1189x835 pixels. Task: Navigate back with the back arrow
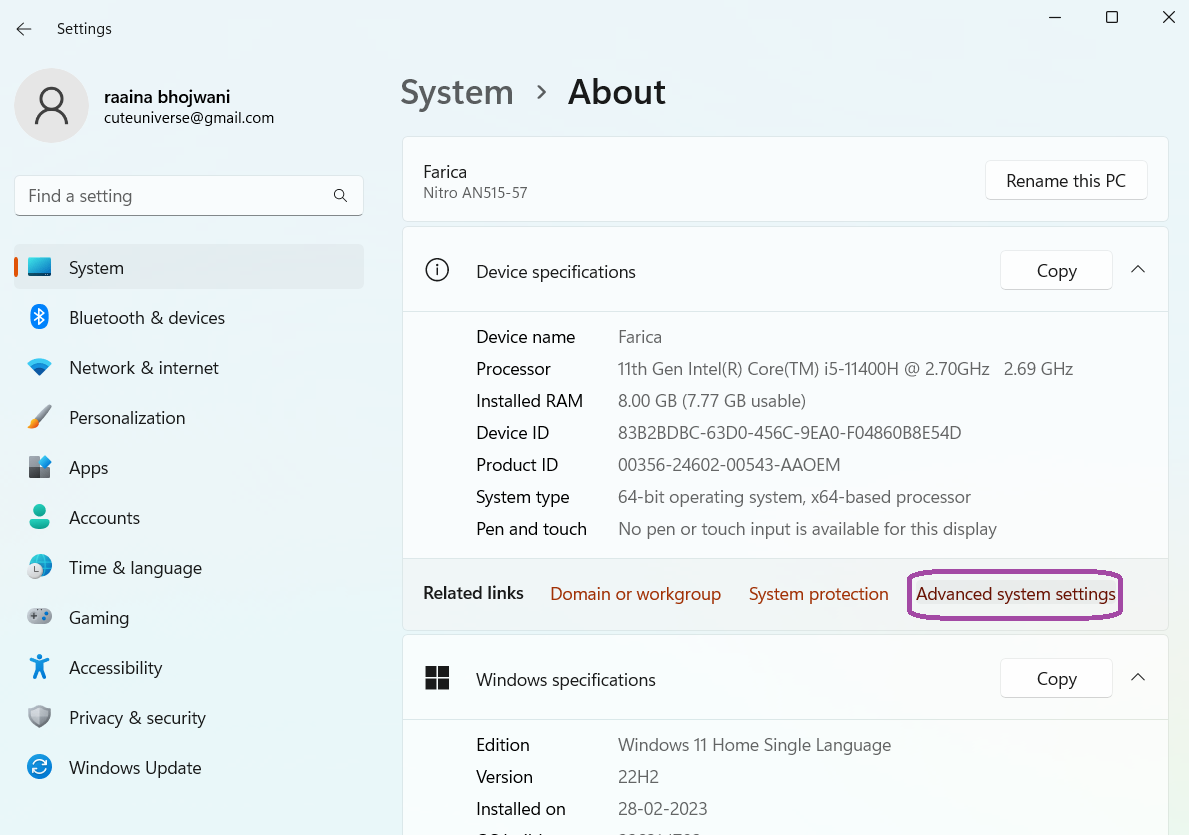[x=24, y=29]
